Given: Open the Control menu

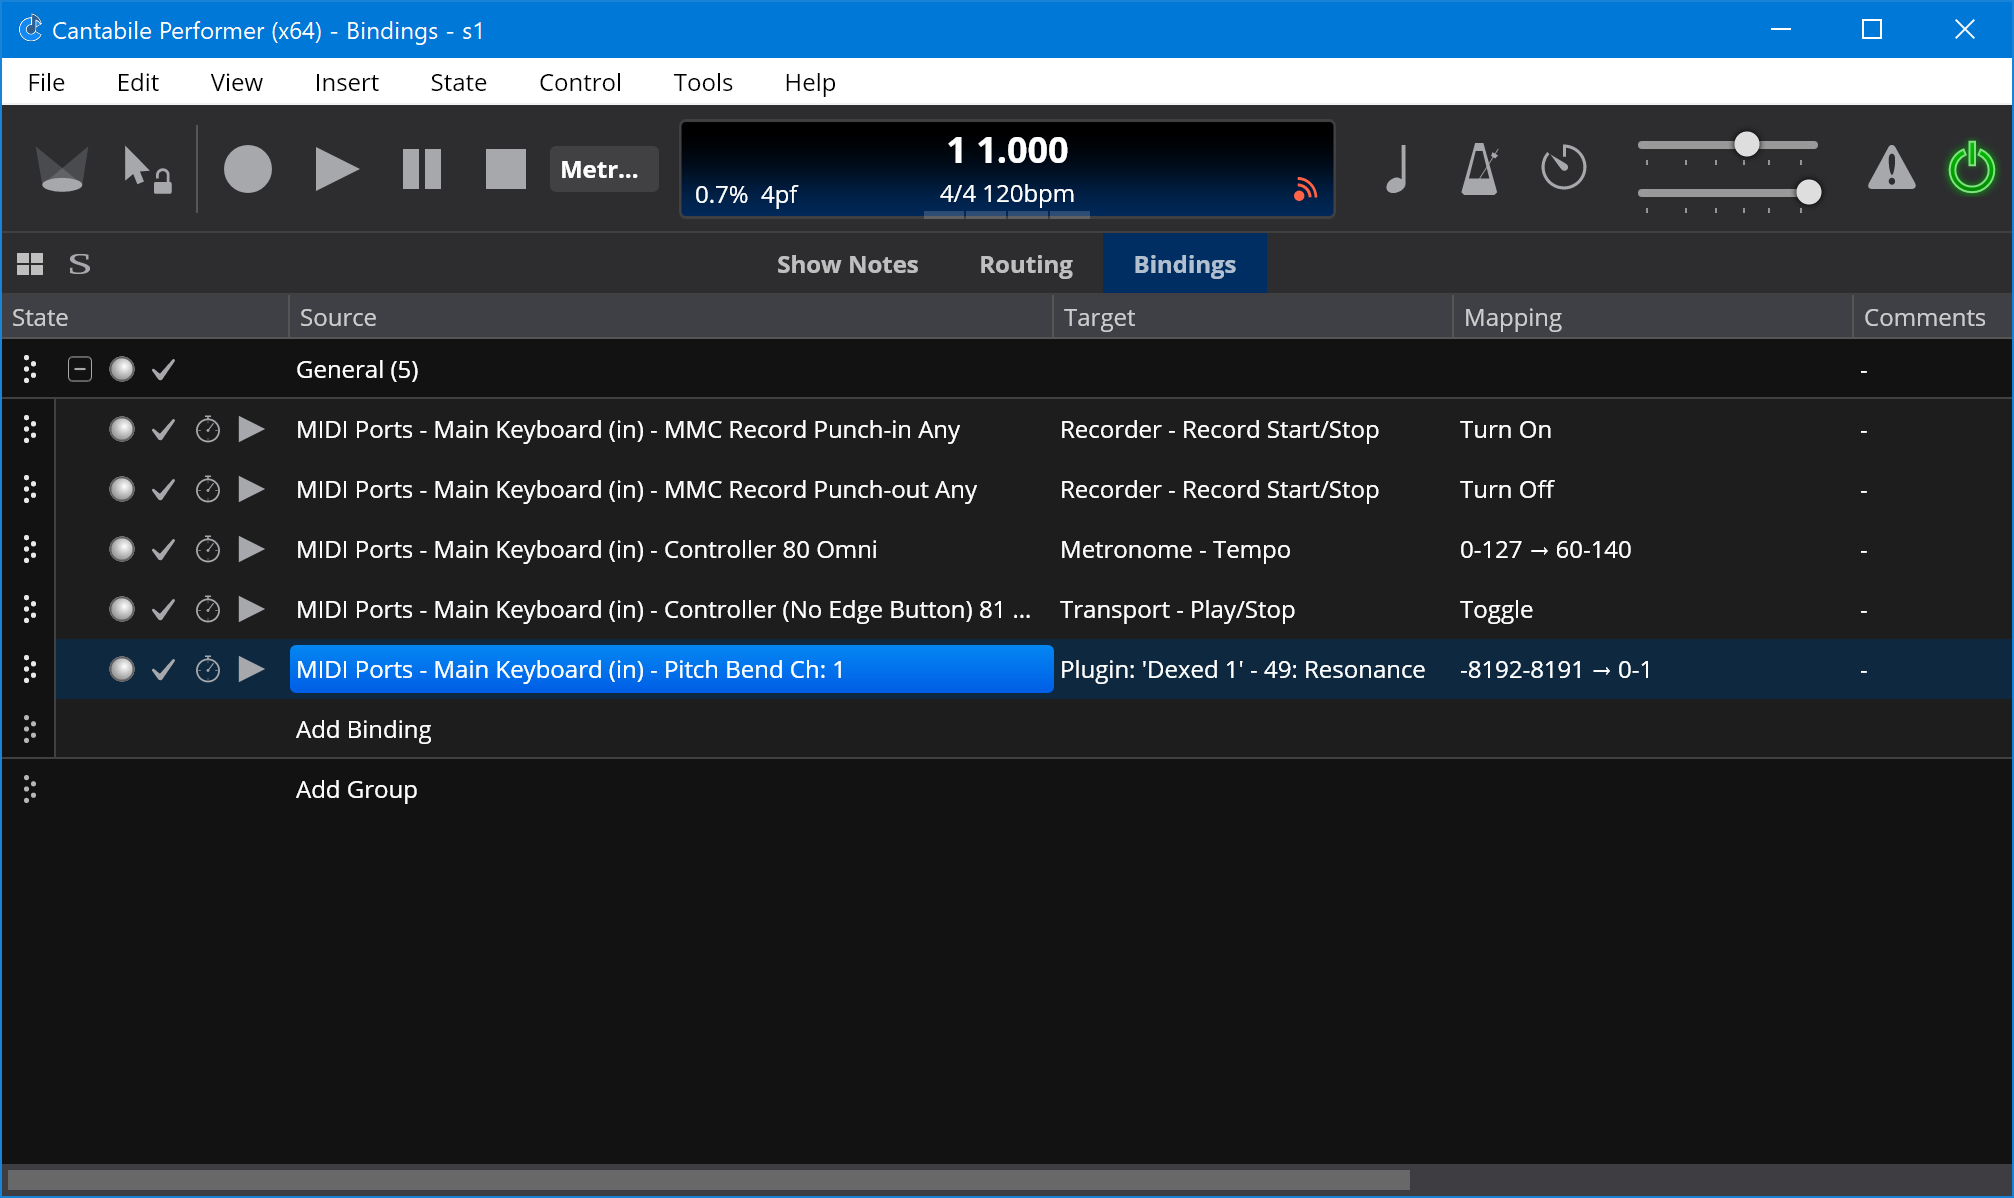Looking at the screenshot, I should 580,82.
